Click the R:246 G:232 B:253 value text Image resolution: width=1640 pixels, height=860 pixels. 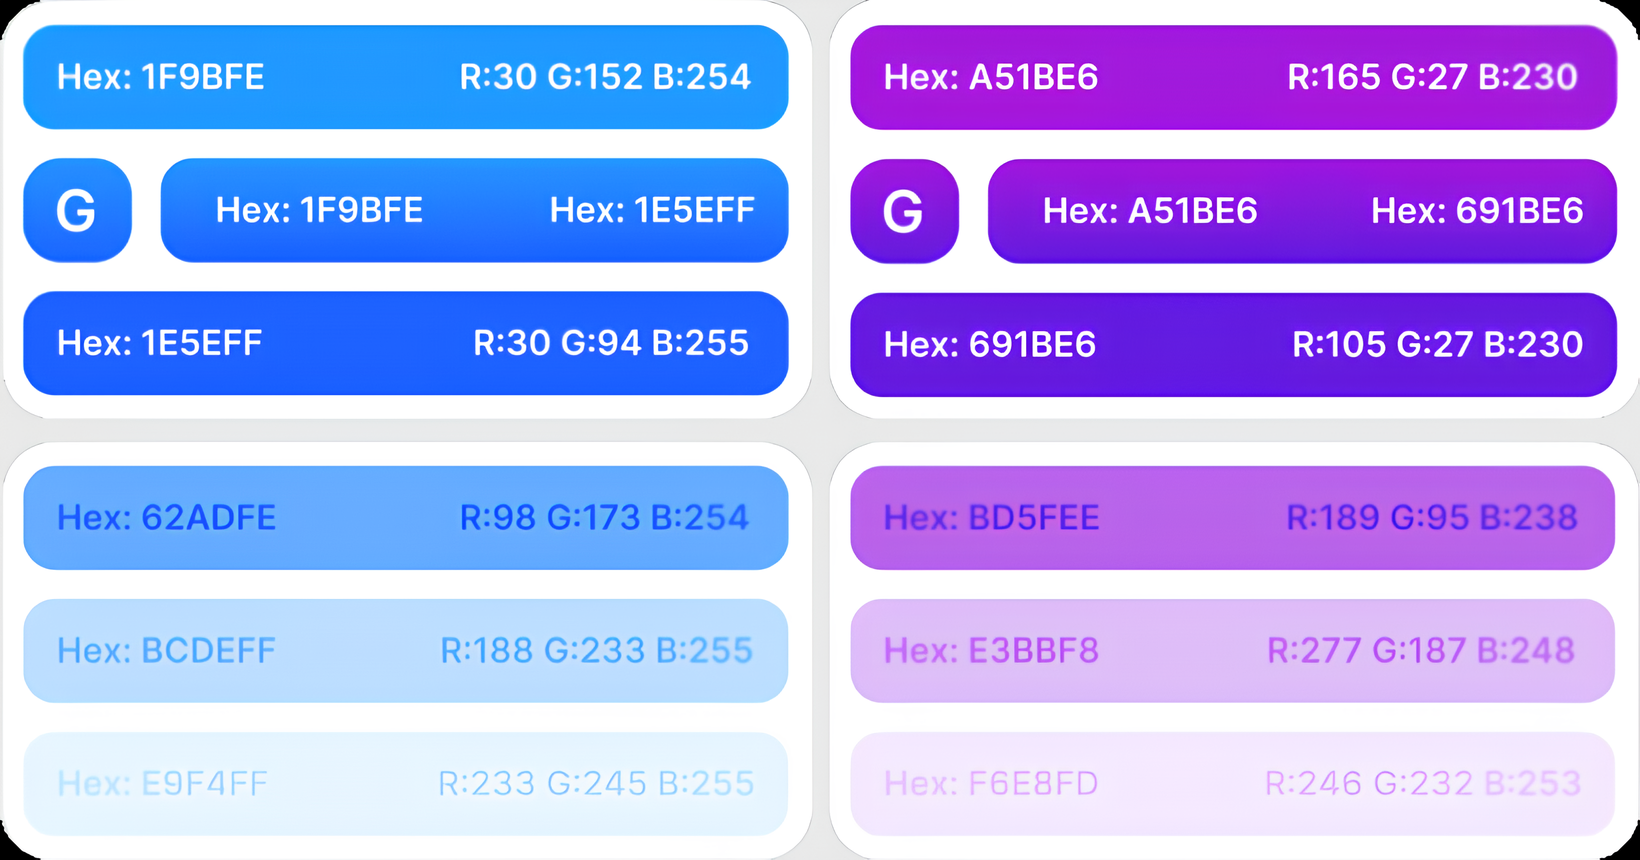(1422, 783)
